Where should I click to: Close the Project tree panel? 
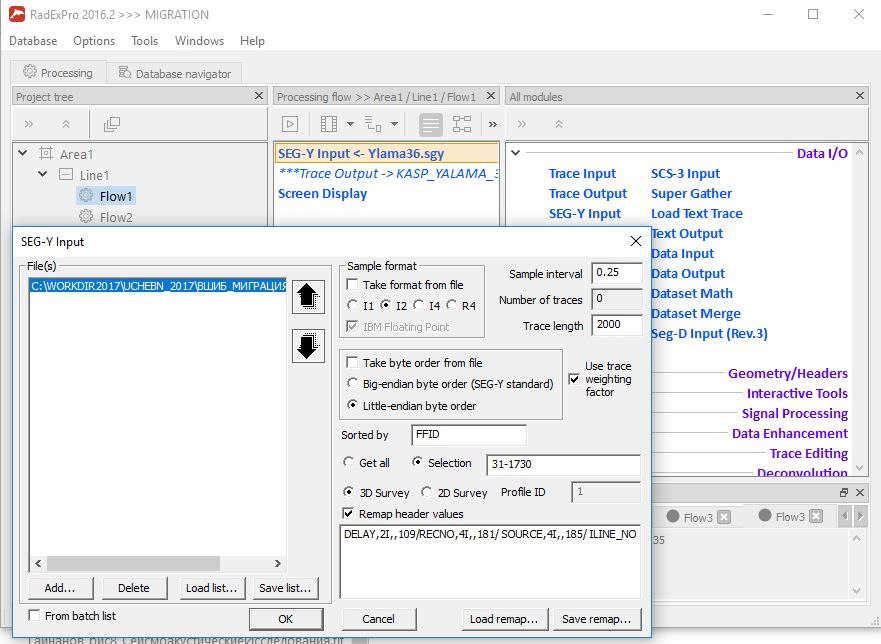(258, 96)
